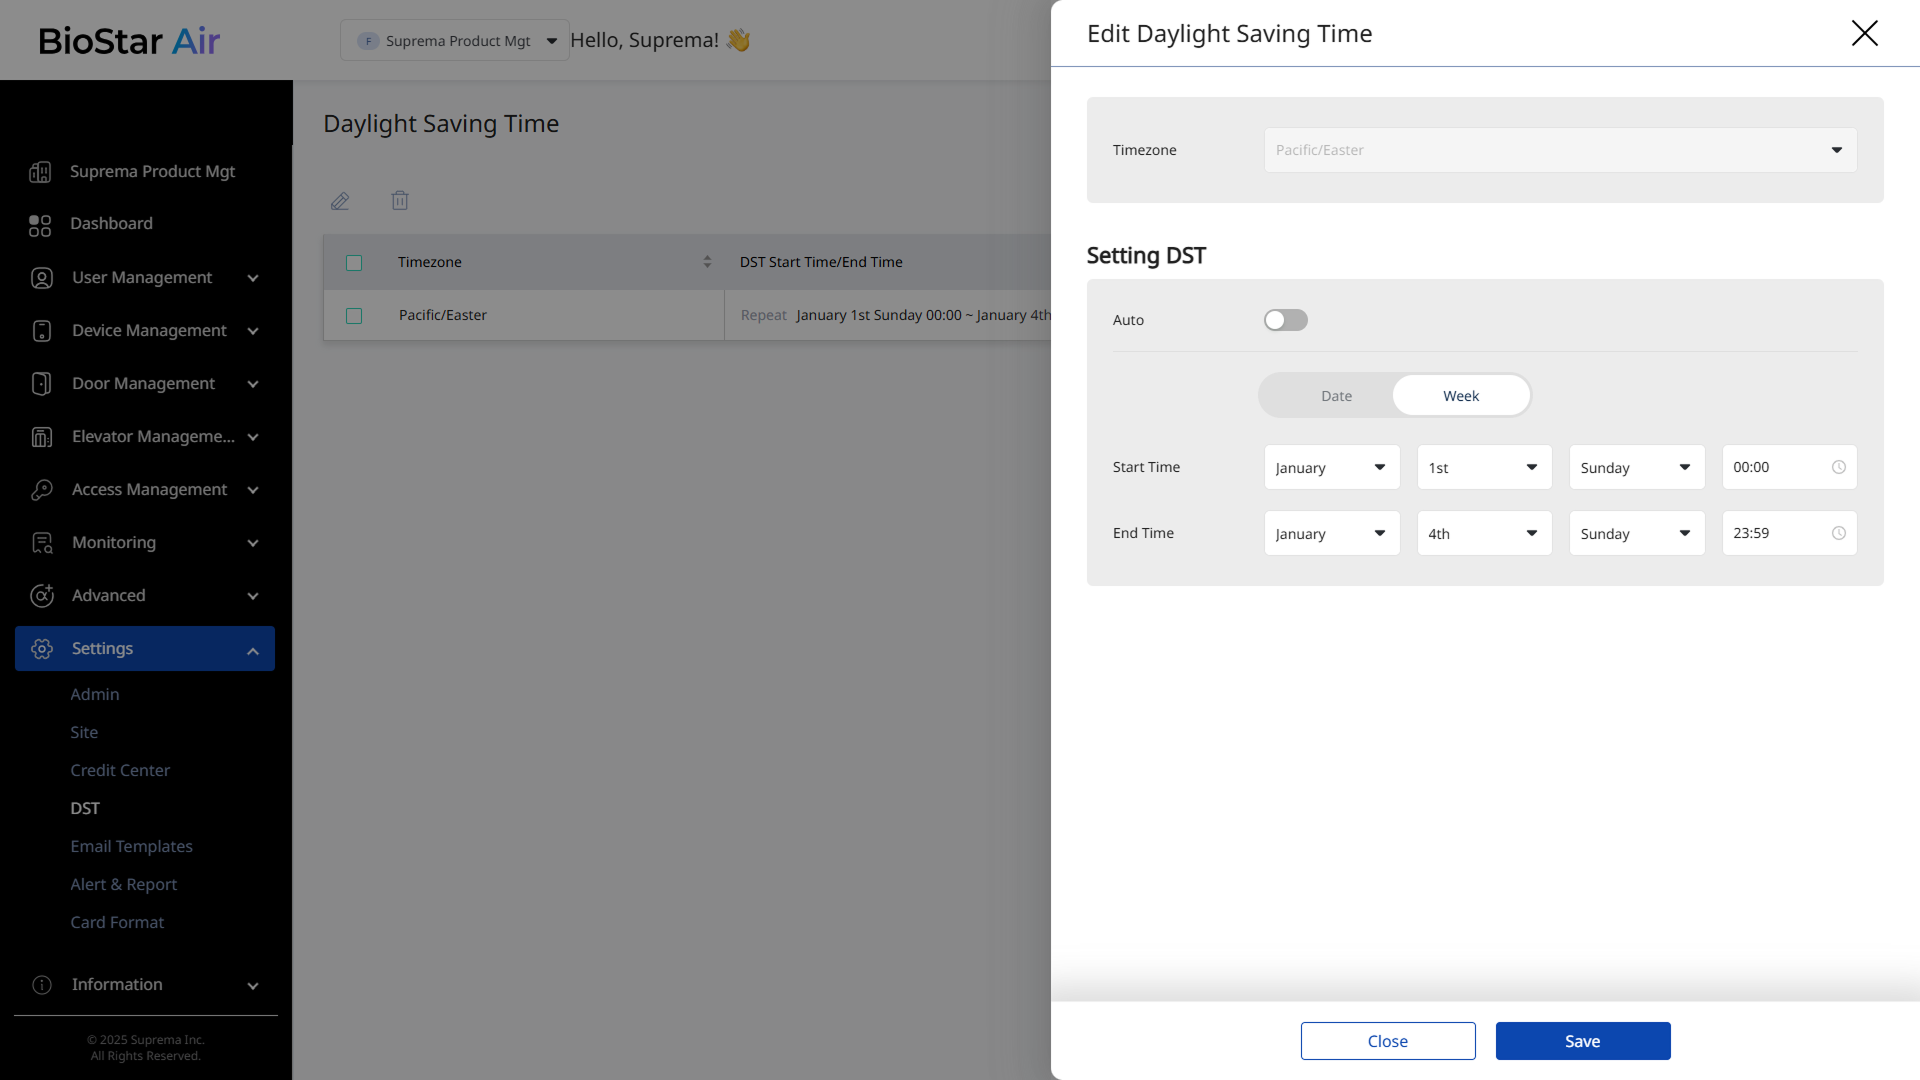Tick the select-all checkbox in table header
The height and width of the screenshot is (1080, 1920).
[354, 263]
